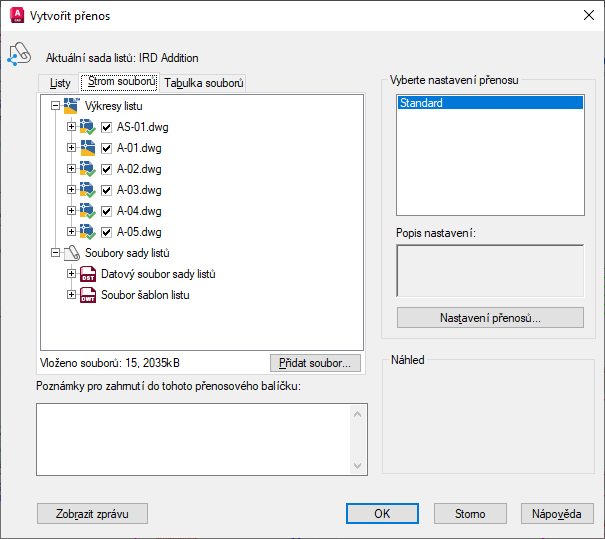Click the A-05.dwg drawing file icon
Viewport: 605px width, 539px height.
coord(88,231)
